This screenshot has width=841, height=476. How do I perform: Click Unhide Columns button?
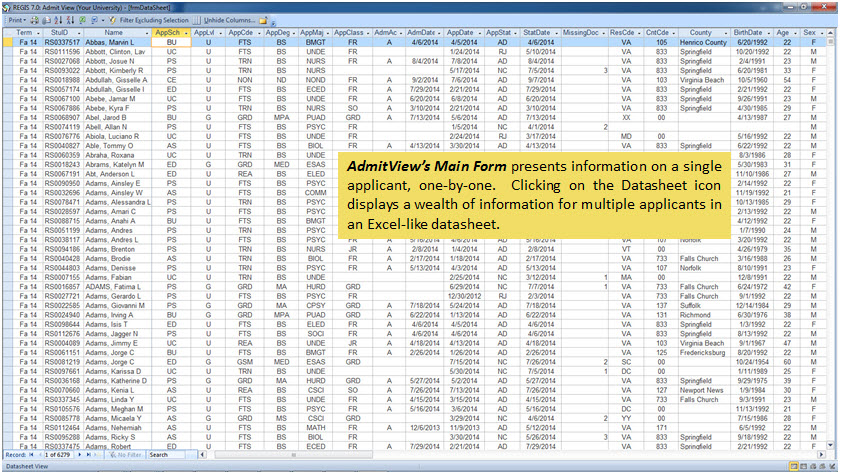point(225,20)
